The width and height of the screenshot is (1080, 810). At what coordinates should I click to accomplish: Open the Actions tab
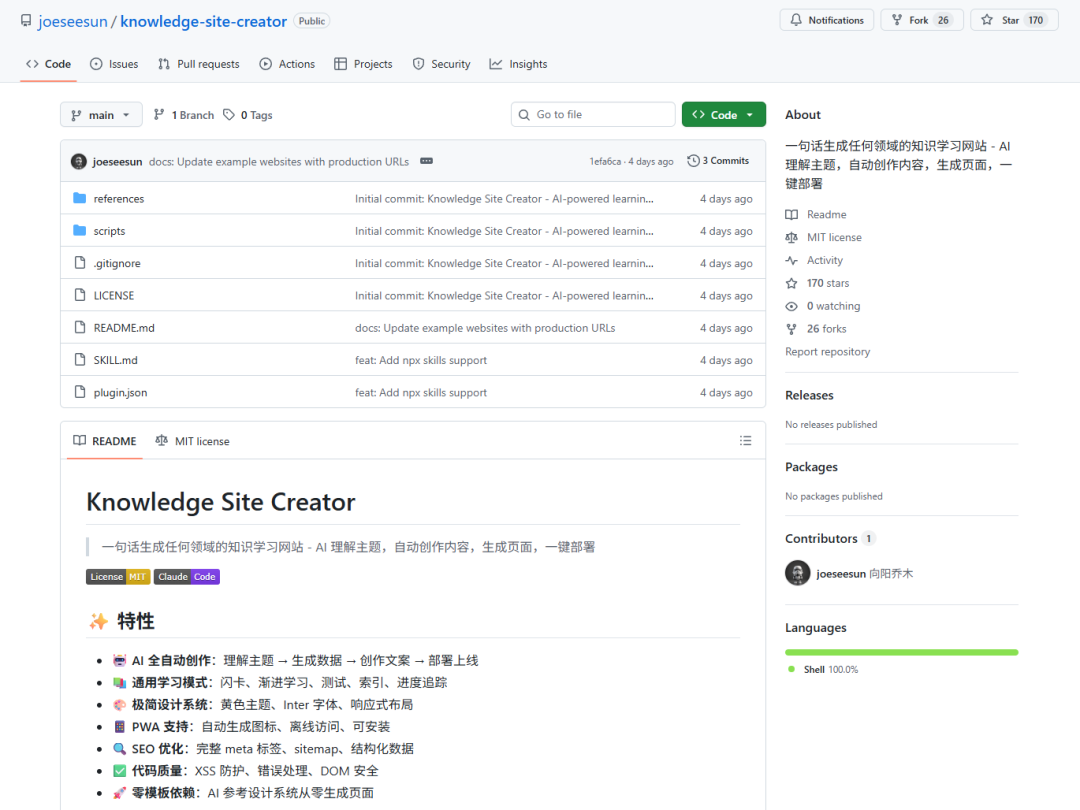click(x=287, y=64)
